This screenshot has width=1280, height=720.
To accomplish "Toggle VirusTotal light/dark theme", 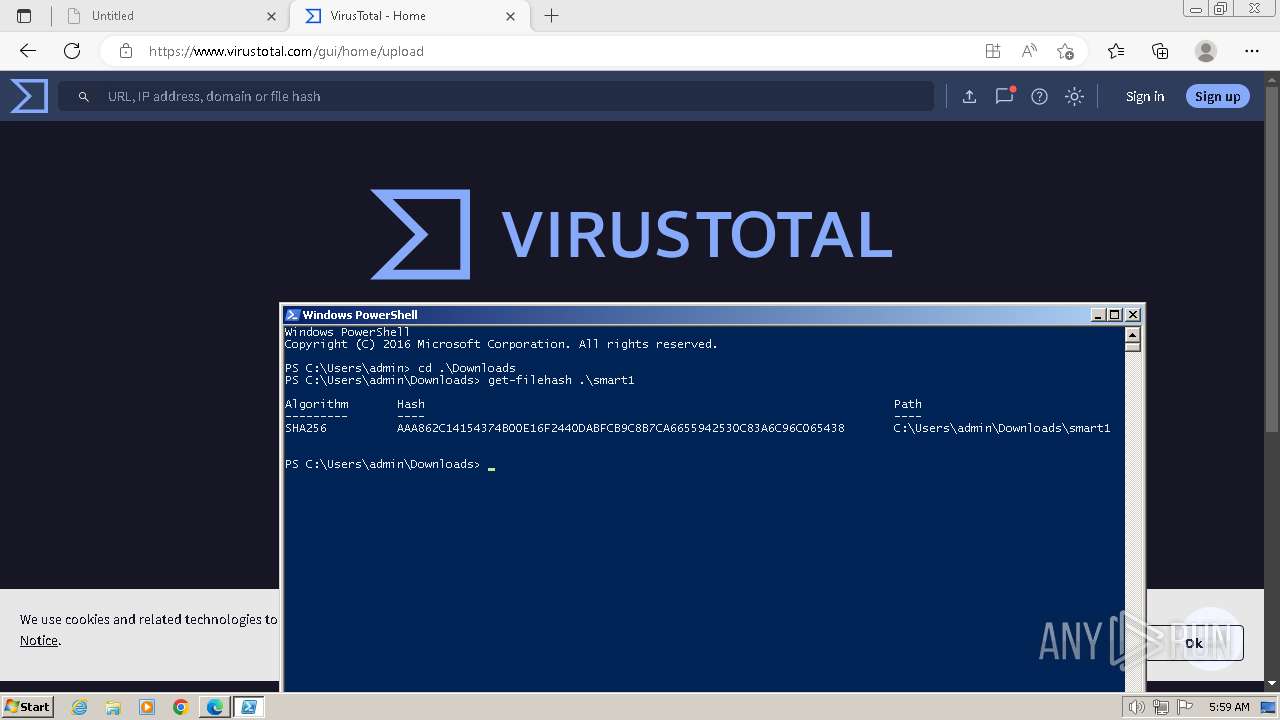I will click(x=1074, y=96).
